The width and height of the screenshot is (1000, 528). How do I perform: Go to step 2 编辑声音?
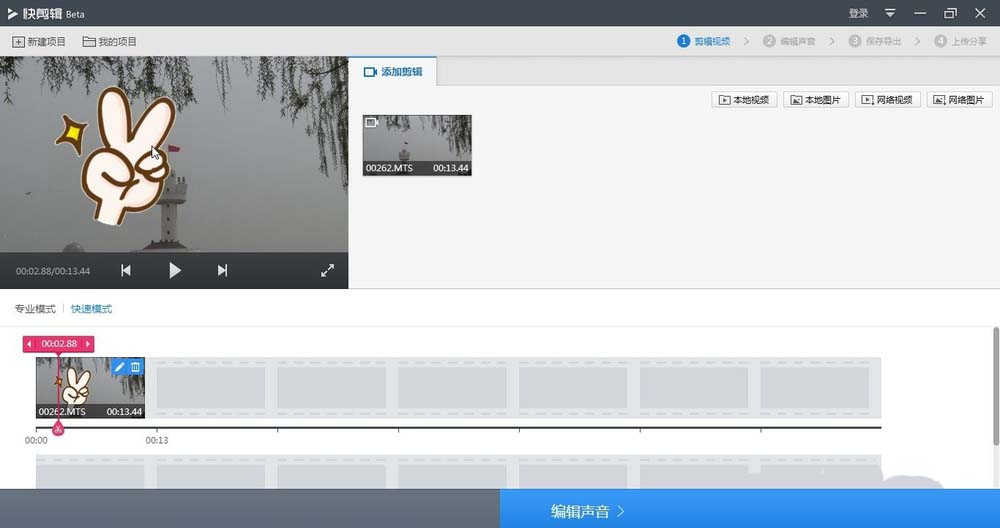coord(790,41)
